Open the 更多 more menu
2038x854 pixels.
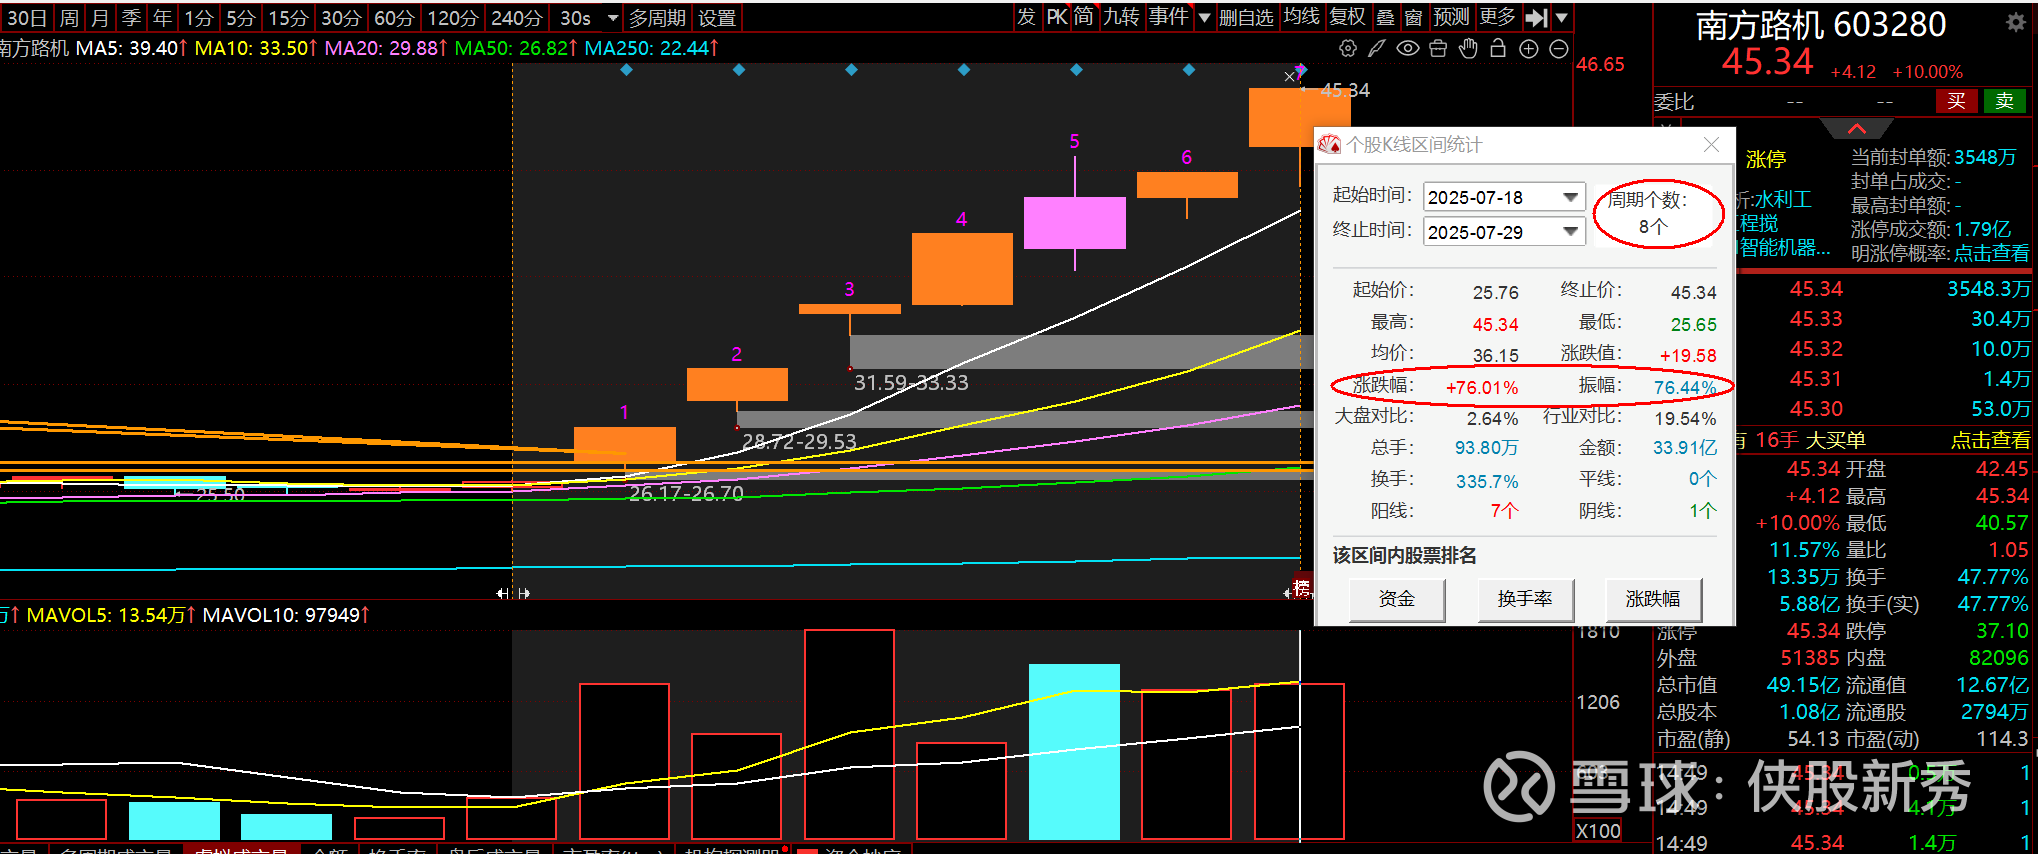[1497, 17]
